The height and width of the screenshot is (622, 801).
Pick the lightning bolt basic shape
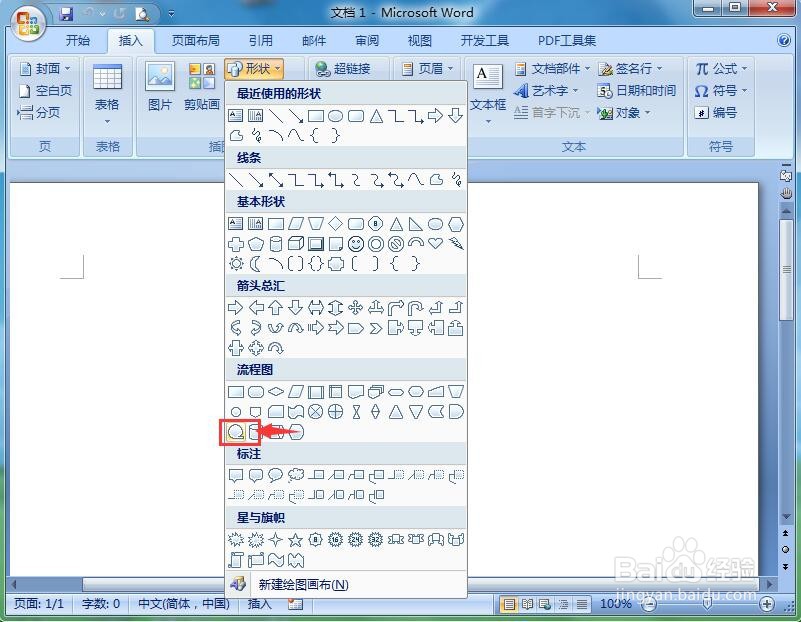pyautogui.click(x=456, y=244)
